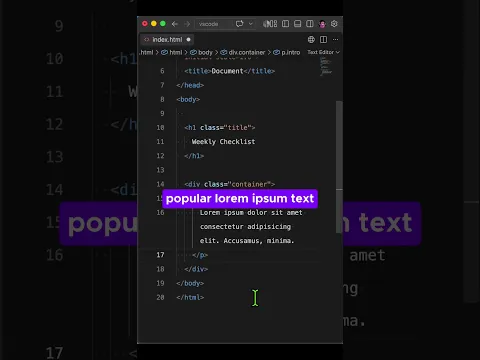Click the h1 class title line
Screen dimensions: 480x360
point(220,128)
